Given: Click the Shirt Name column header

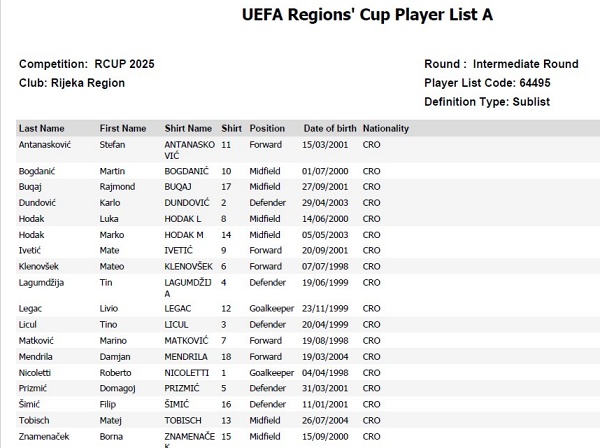Looking at the screenshot, I should click(188, 129).
